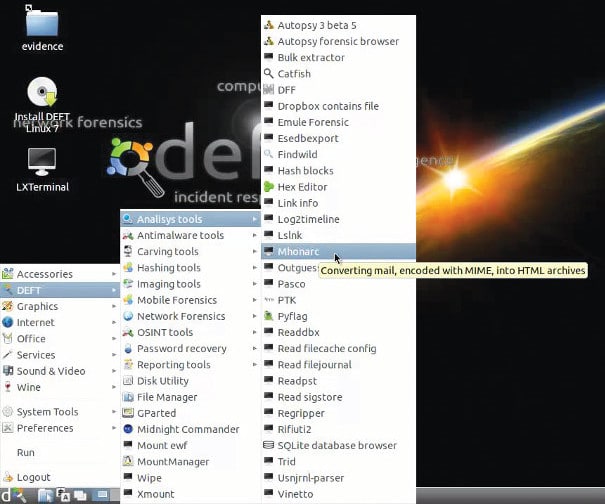Open the Reporting tools submenu

pyautogui.click(x=191, y=365)
